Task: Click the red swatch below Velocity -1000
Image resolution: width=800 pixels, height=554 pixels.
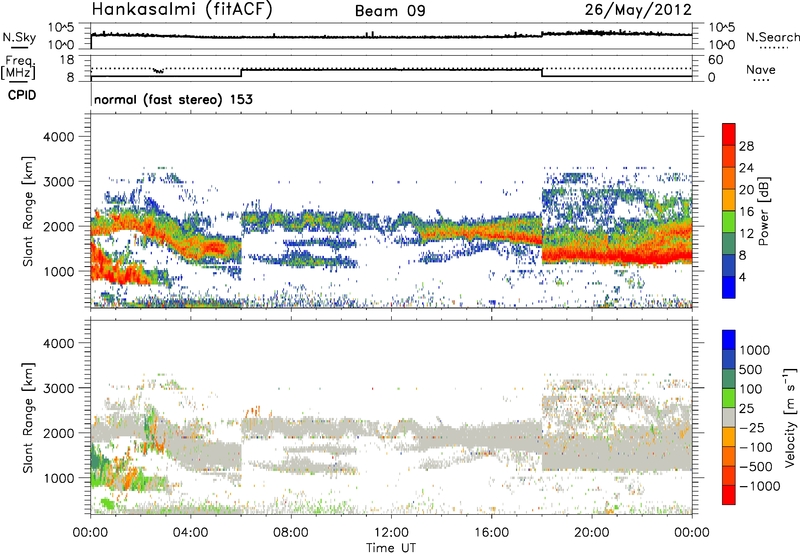Action: pos(729,495)
